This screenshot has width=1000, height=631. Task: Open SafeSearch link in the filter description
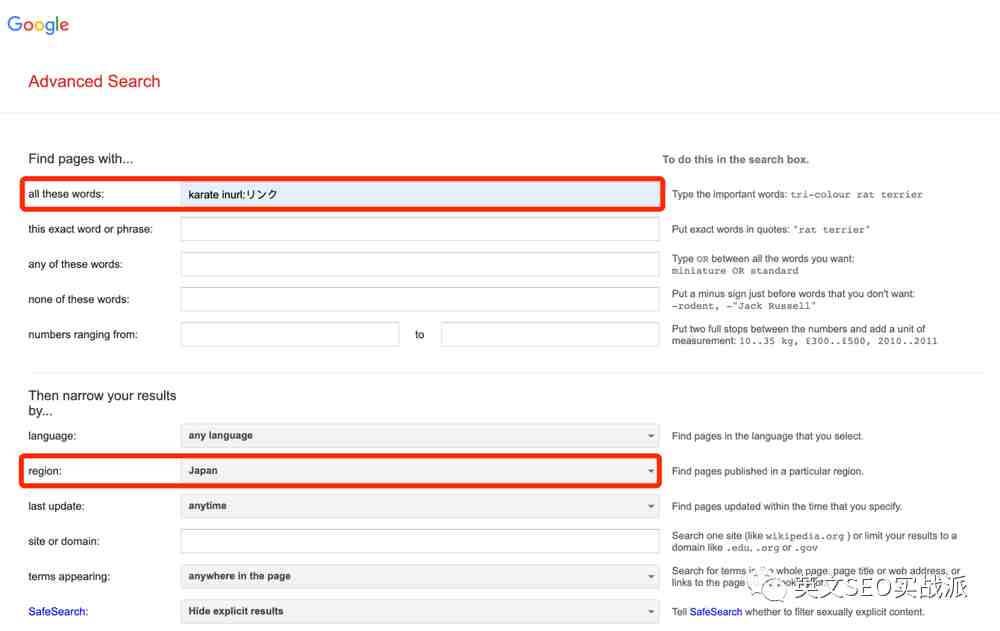pyautogui.click(x=716, y=612)
